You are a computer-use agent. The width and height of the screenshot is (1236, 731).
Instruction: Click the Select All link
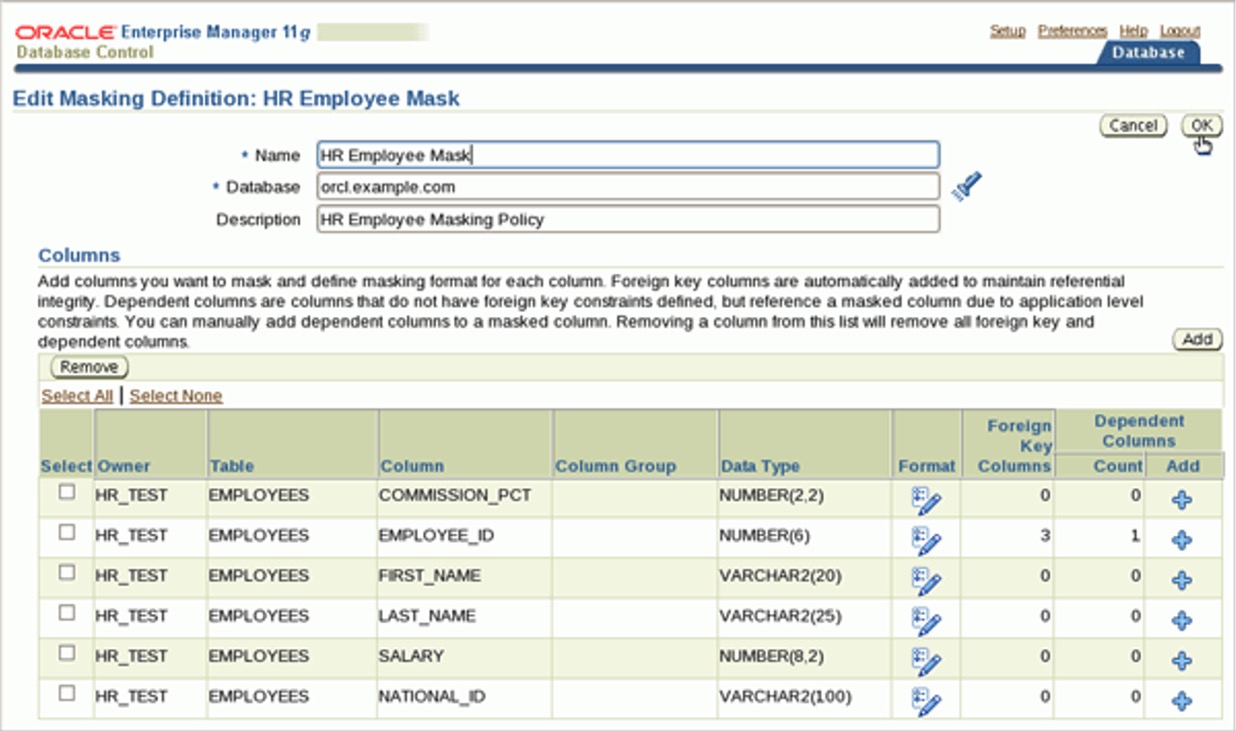click(x=77, y=396)
